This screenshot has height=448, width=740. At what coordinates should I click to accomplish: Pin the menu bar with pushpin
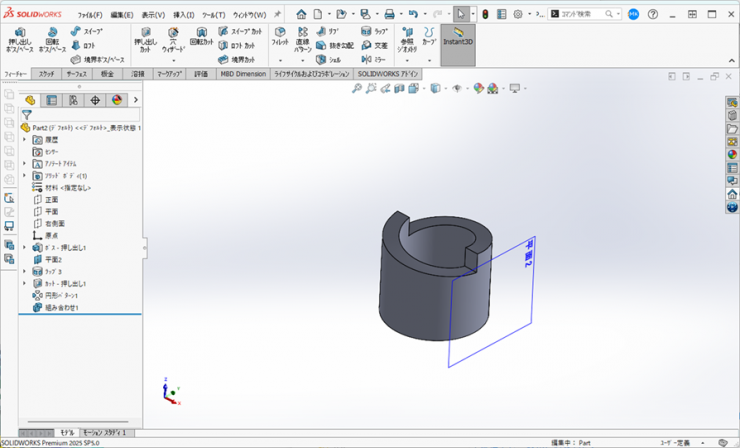(276, 15)
